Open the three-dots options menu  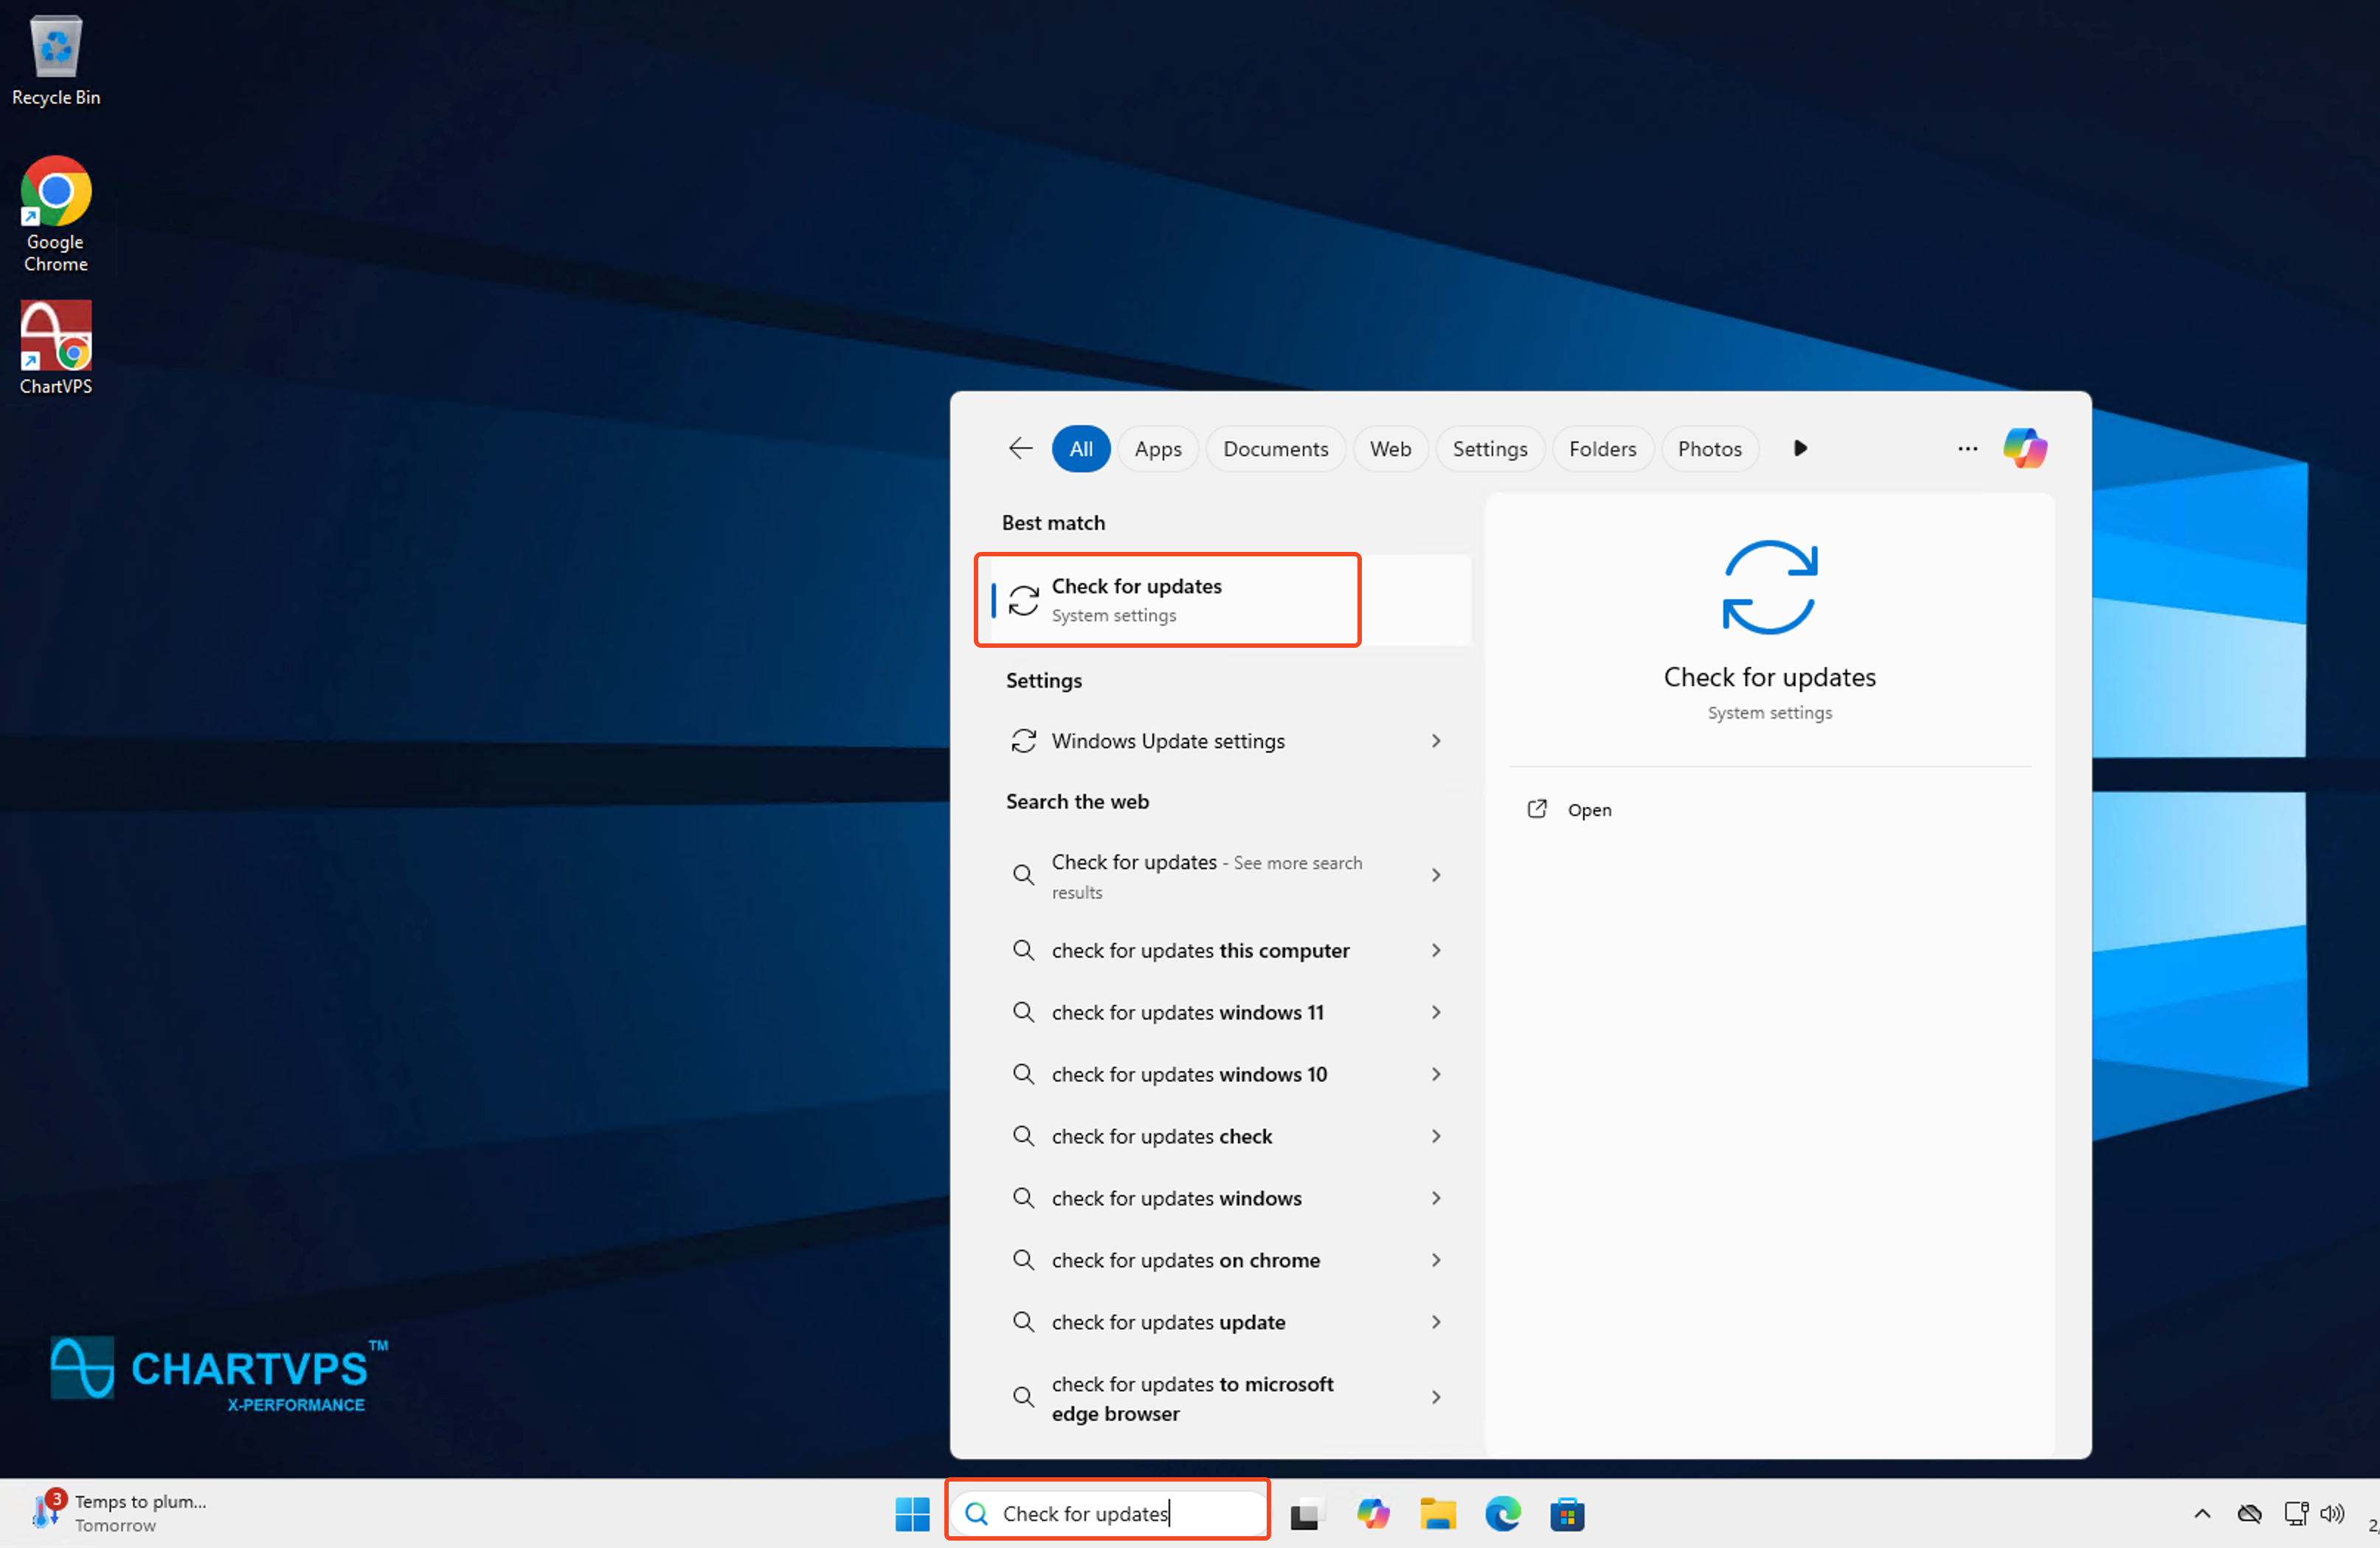[1966, 449]
